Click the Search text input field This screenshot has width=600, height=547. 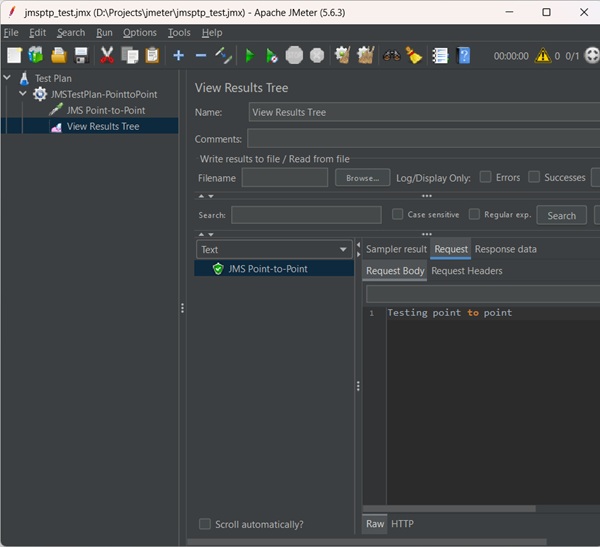306,215
